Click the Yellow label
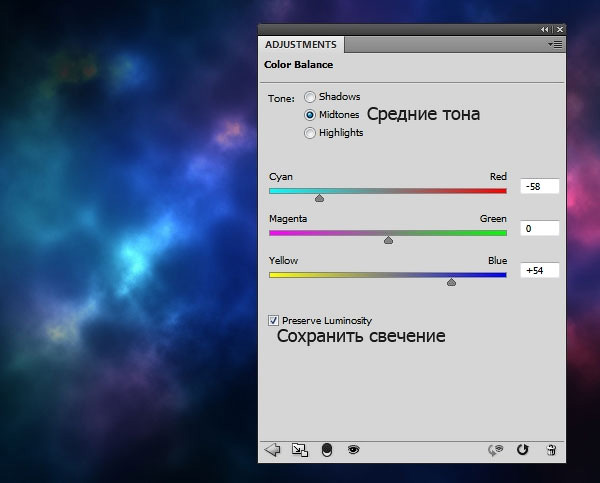This screenshot has width=600, height=483. (x=283, y=261)
